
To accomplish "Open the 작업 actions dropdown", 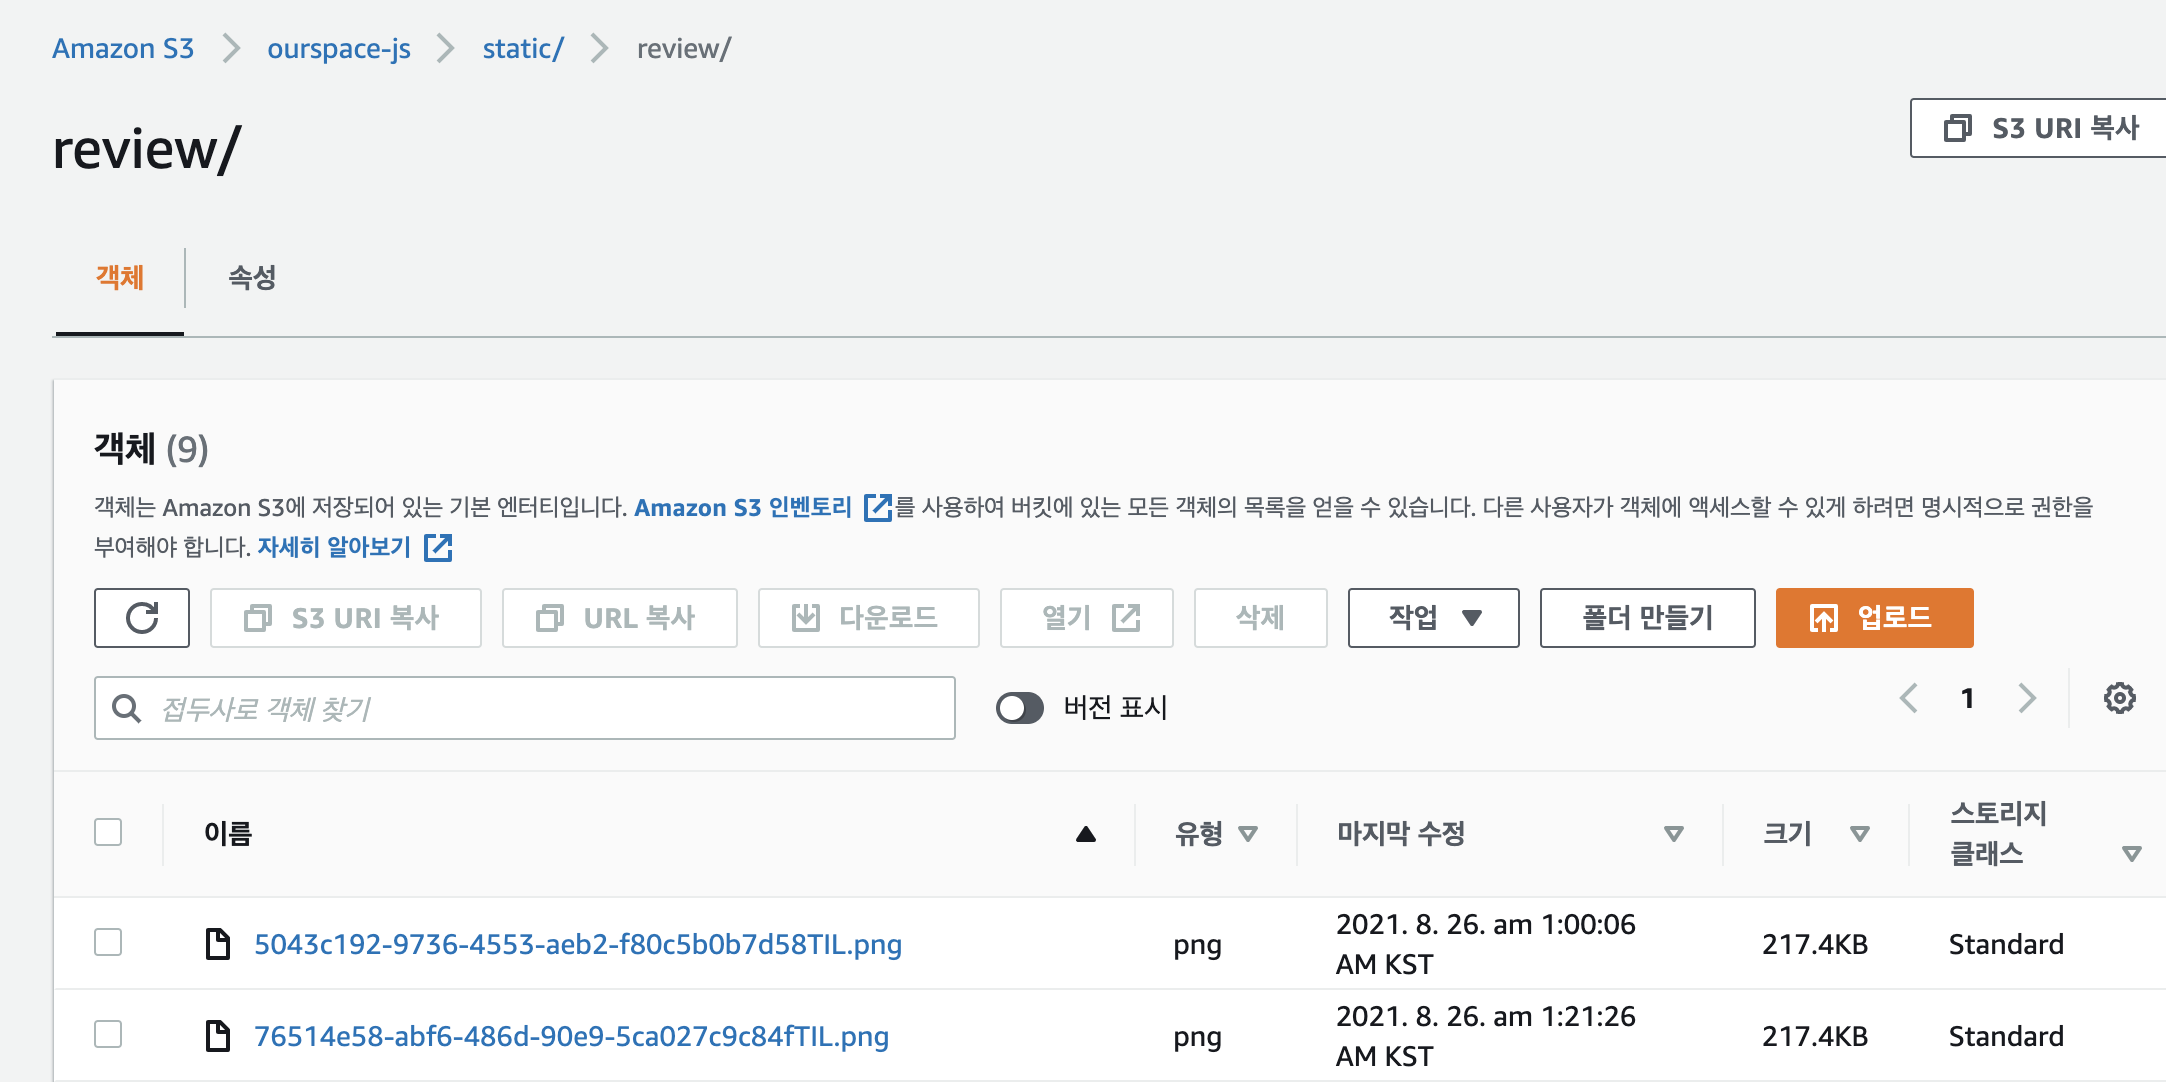I will (x=1434, y=618).
